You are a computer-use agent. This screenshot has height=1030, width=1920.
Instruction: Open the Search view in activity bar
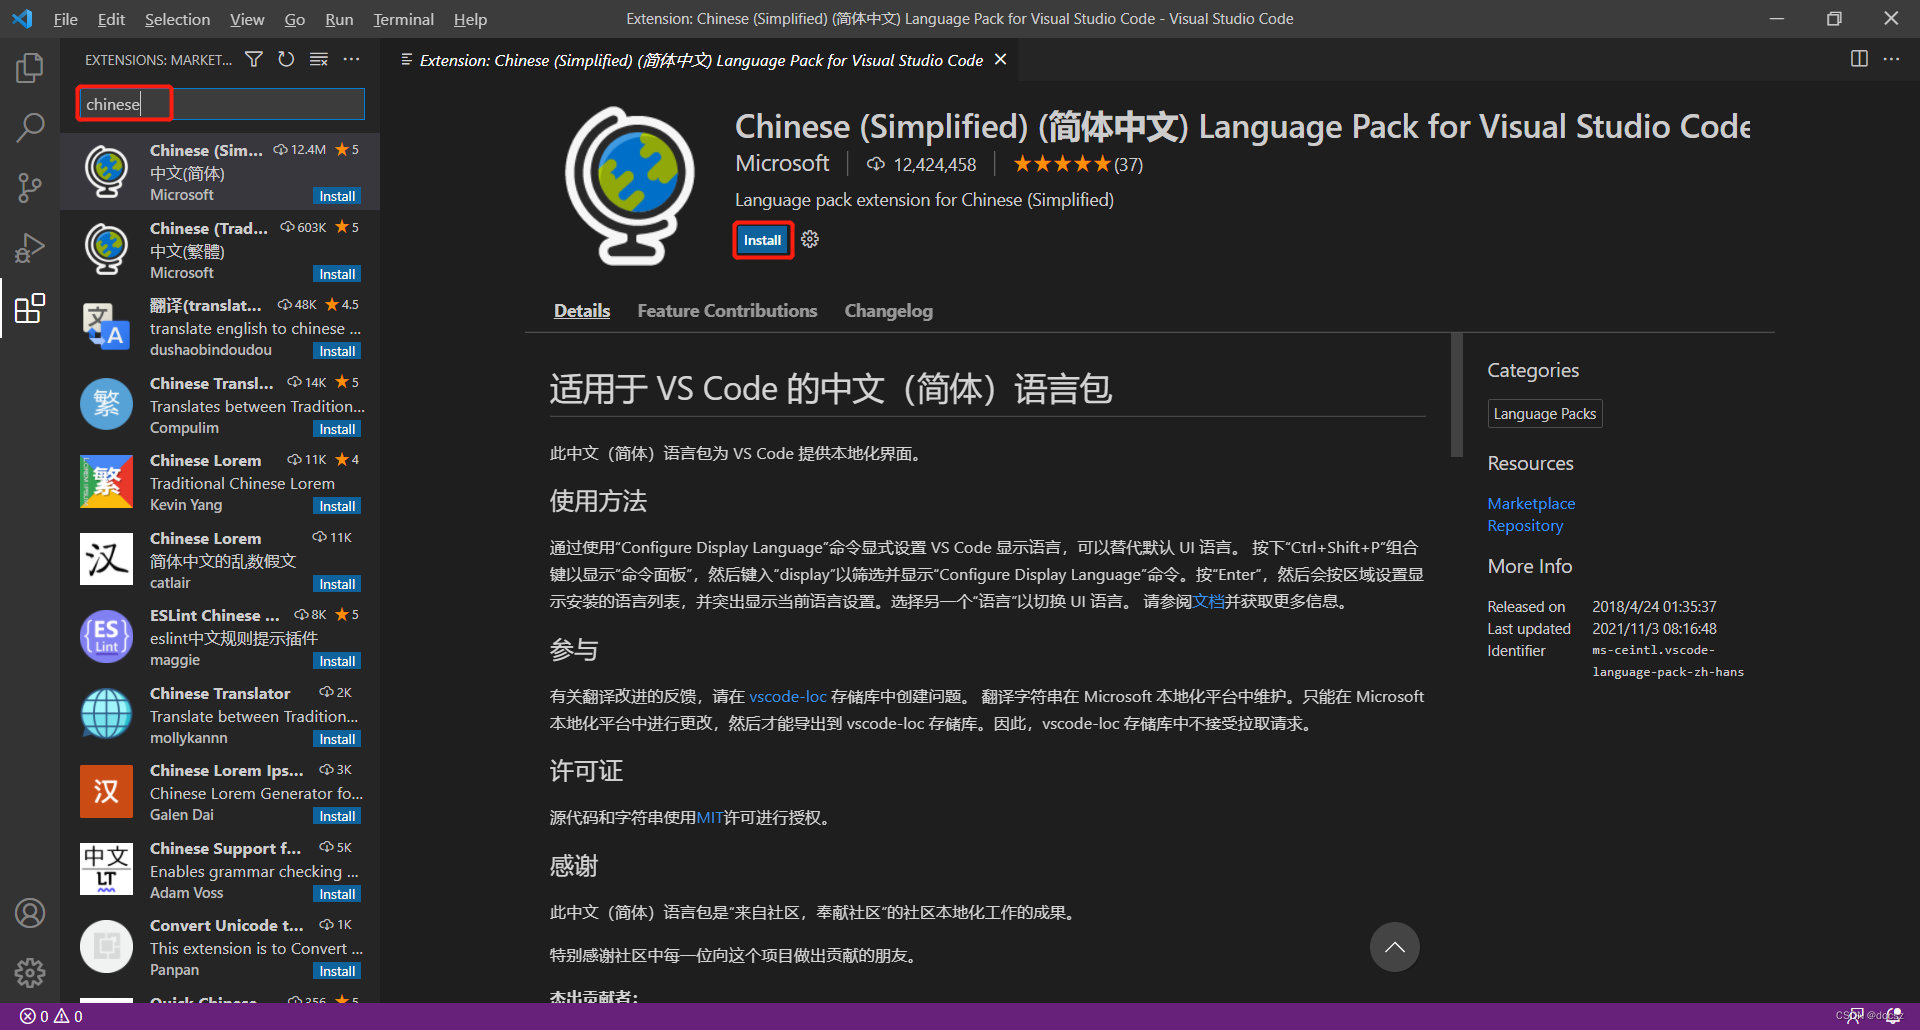pos(30,127)
